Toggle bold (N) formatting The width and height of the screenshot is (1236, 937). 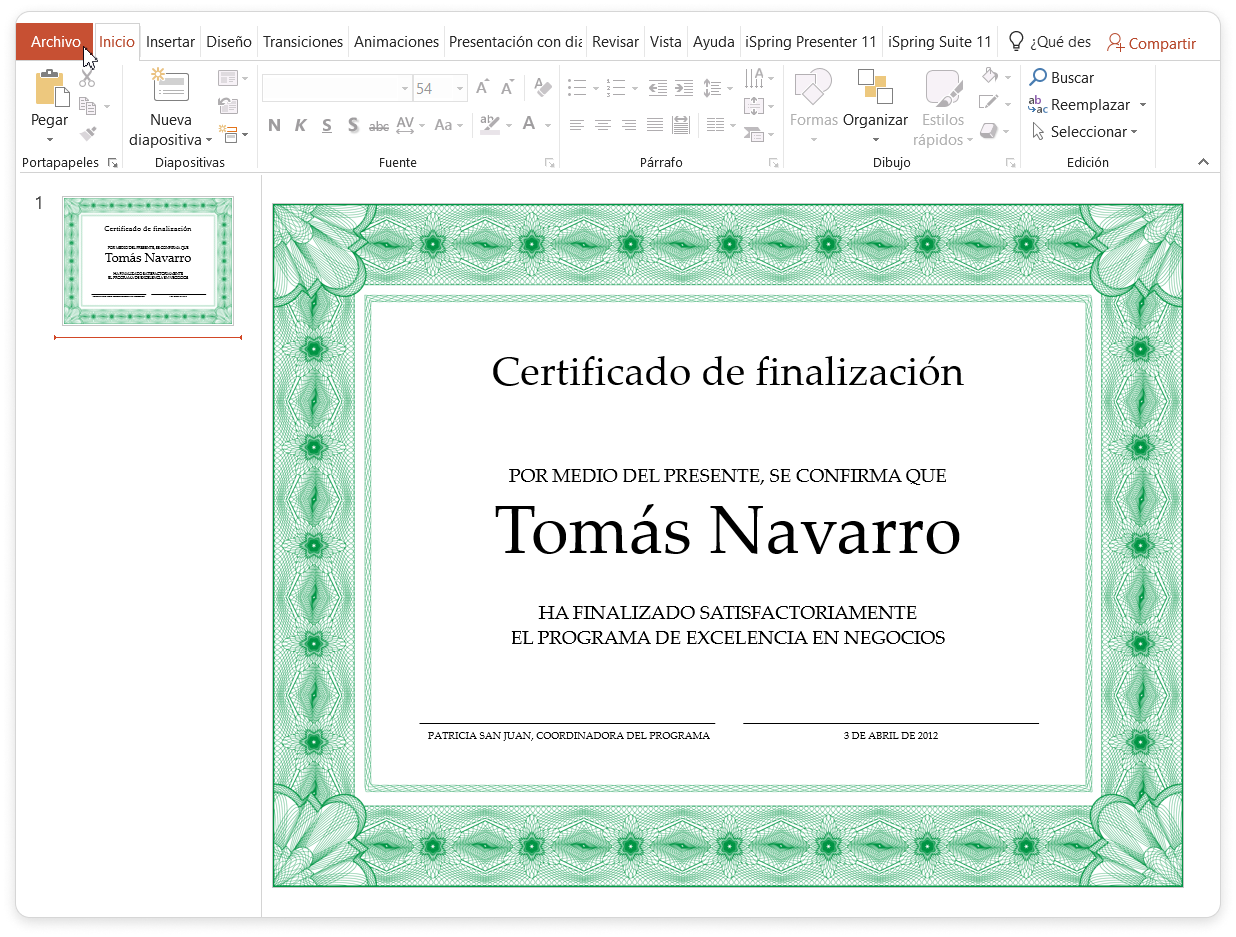point(274,125)
